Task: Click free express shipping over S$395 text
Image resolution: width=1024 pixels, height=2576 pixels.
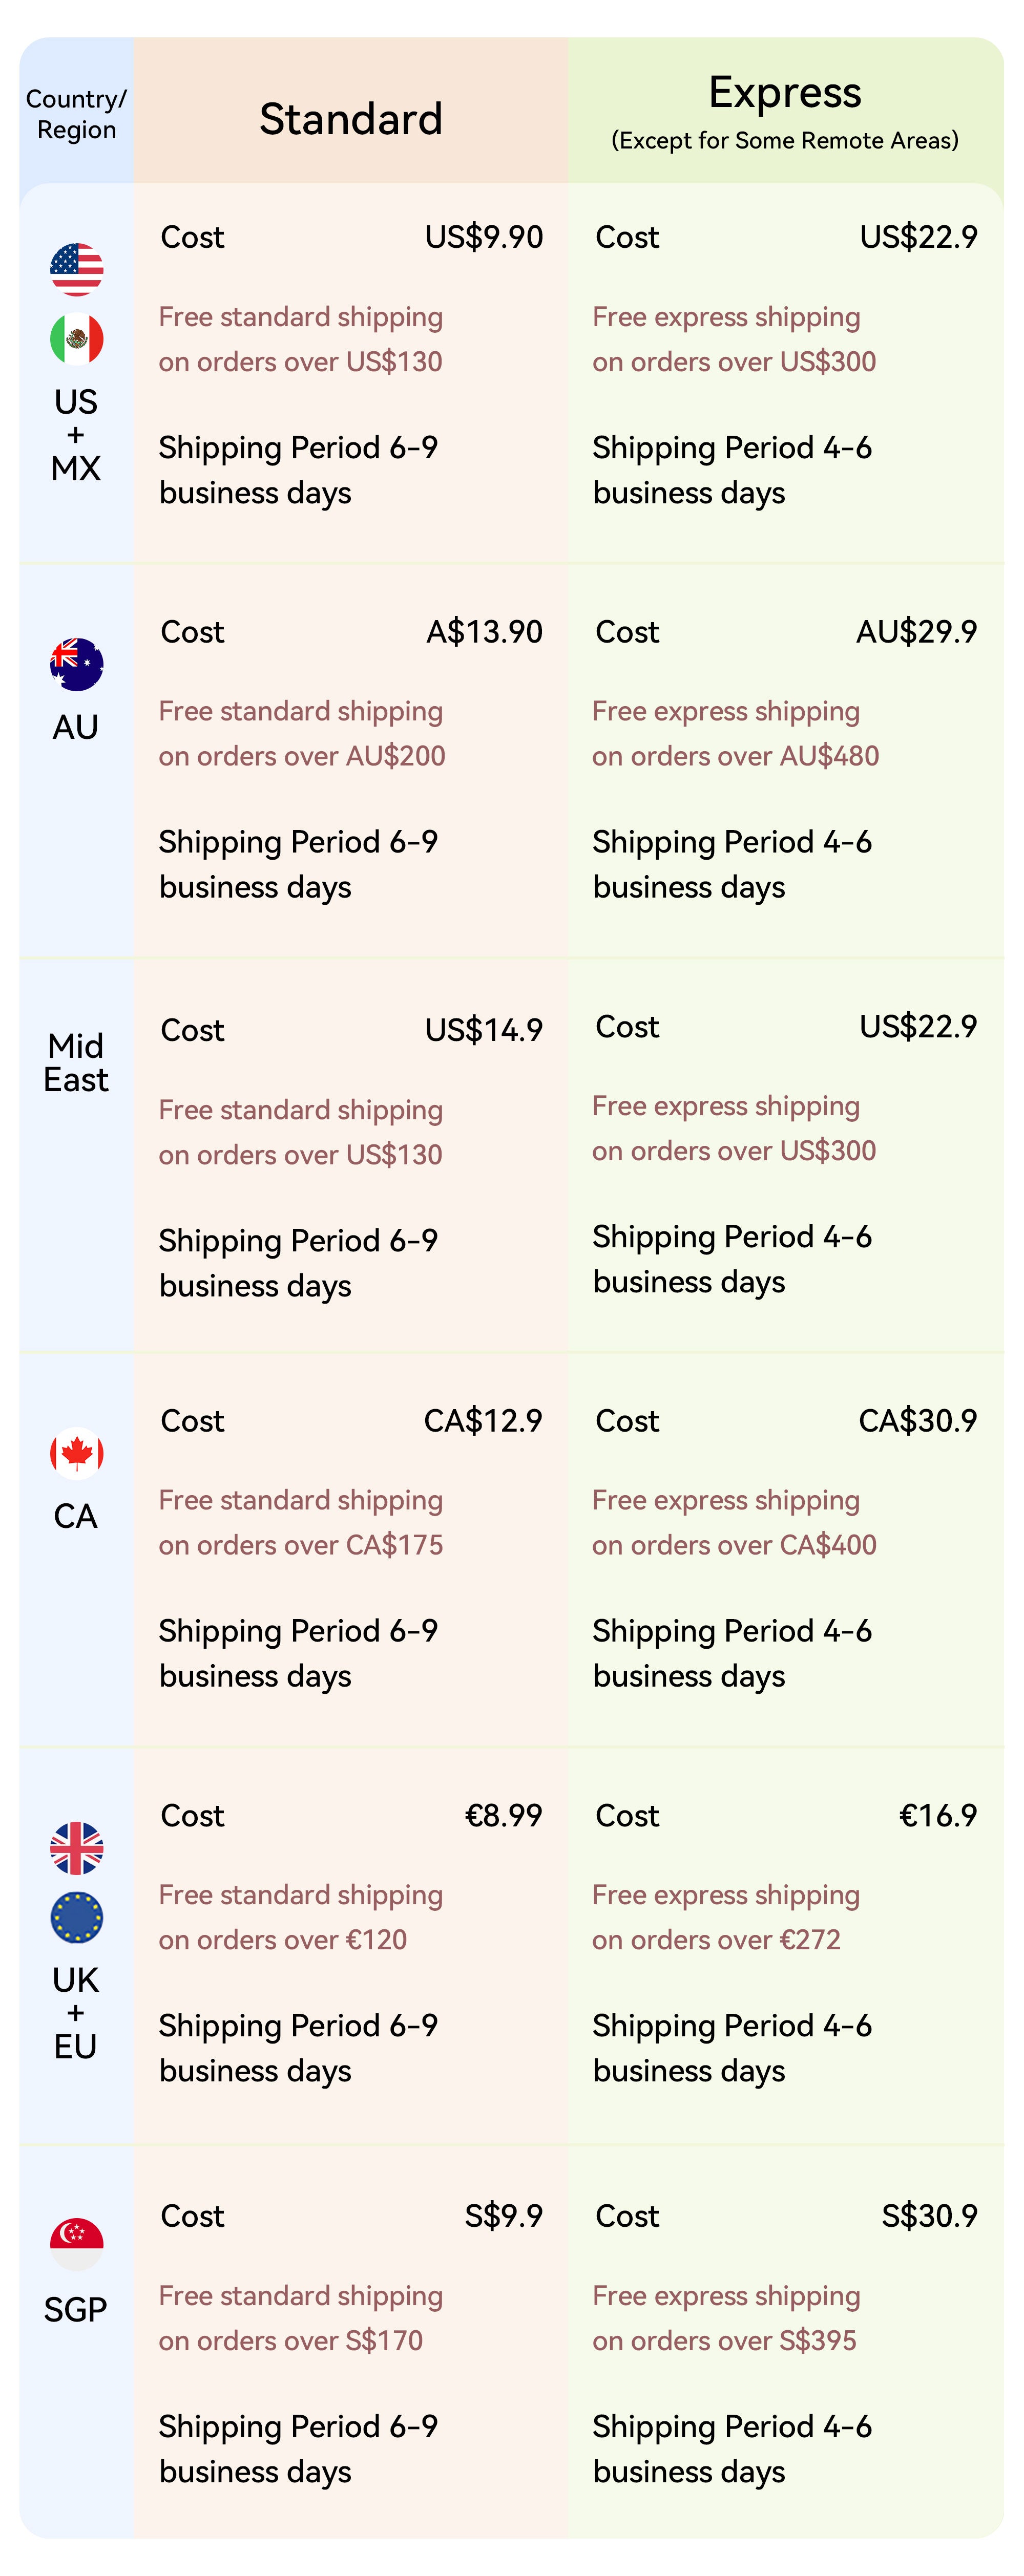Action: click(726, 2318)
